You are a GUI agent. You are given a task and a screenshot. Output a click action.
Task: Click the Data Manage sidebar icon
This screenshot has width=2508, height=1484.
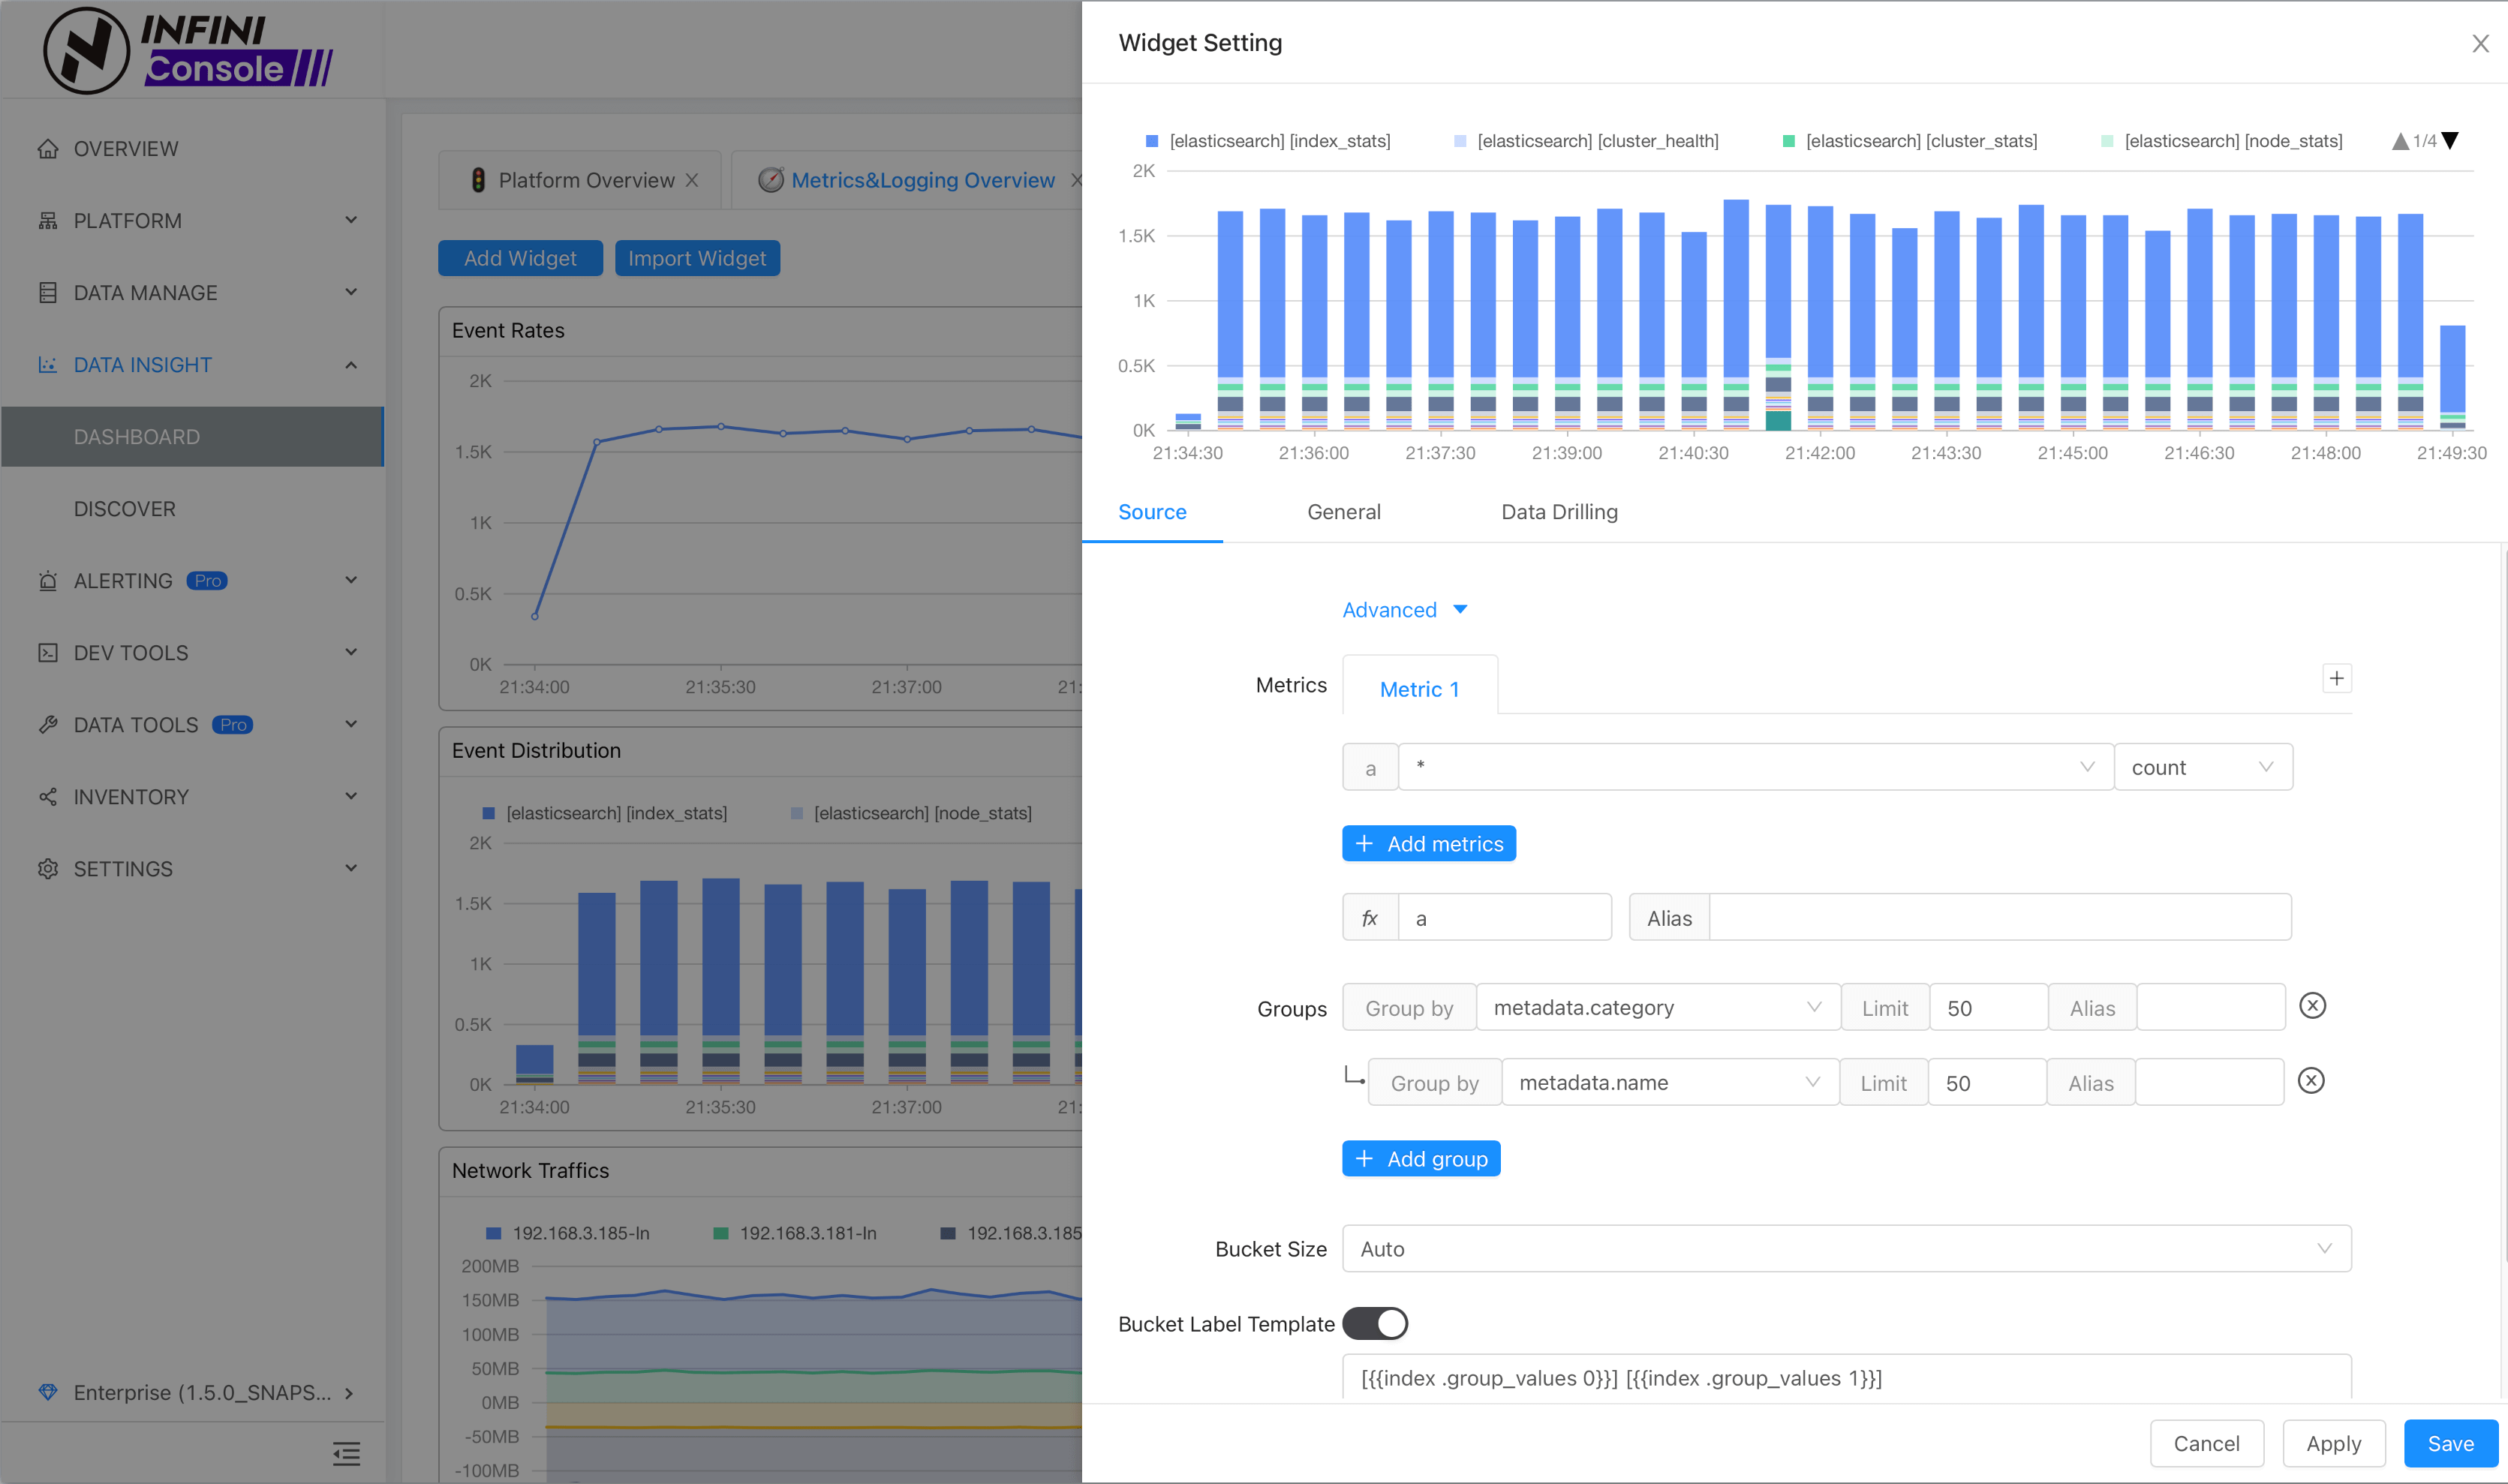47,293
